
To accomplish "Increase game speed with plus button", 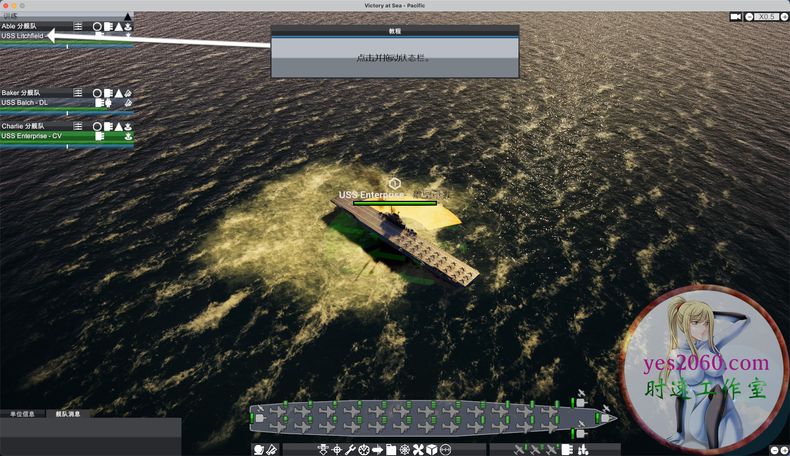I will 783,16.
